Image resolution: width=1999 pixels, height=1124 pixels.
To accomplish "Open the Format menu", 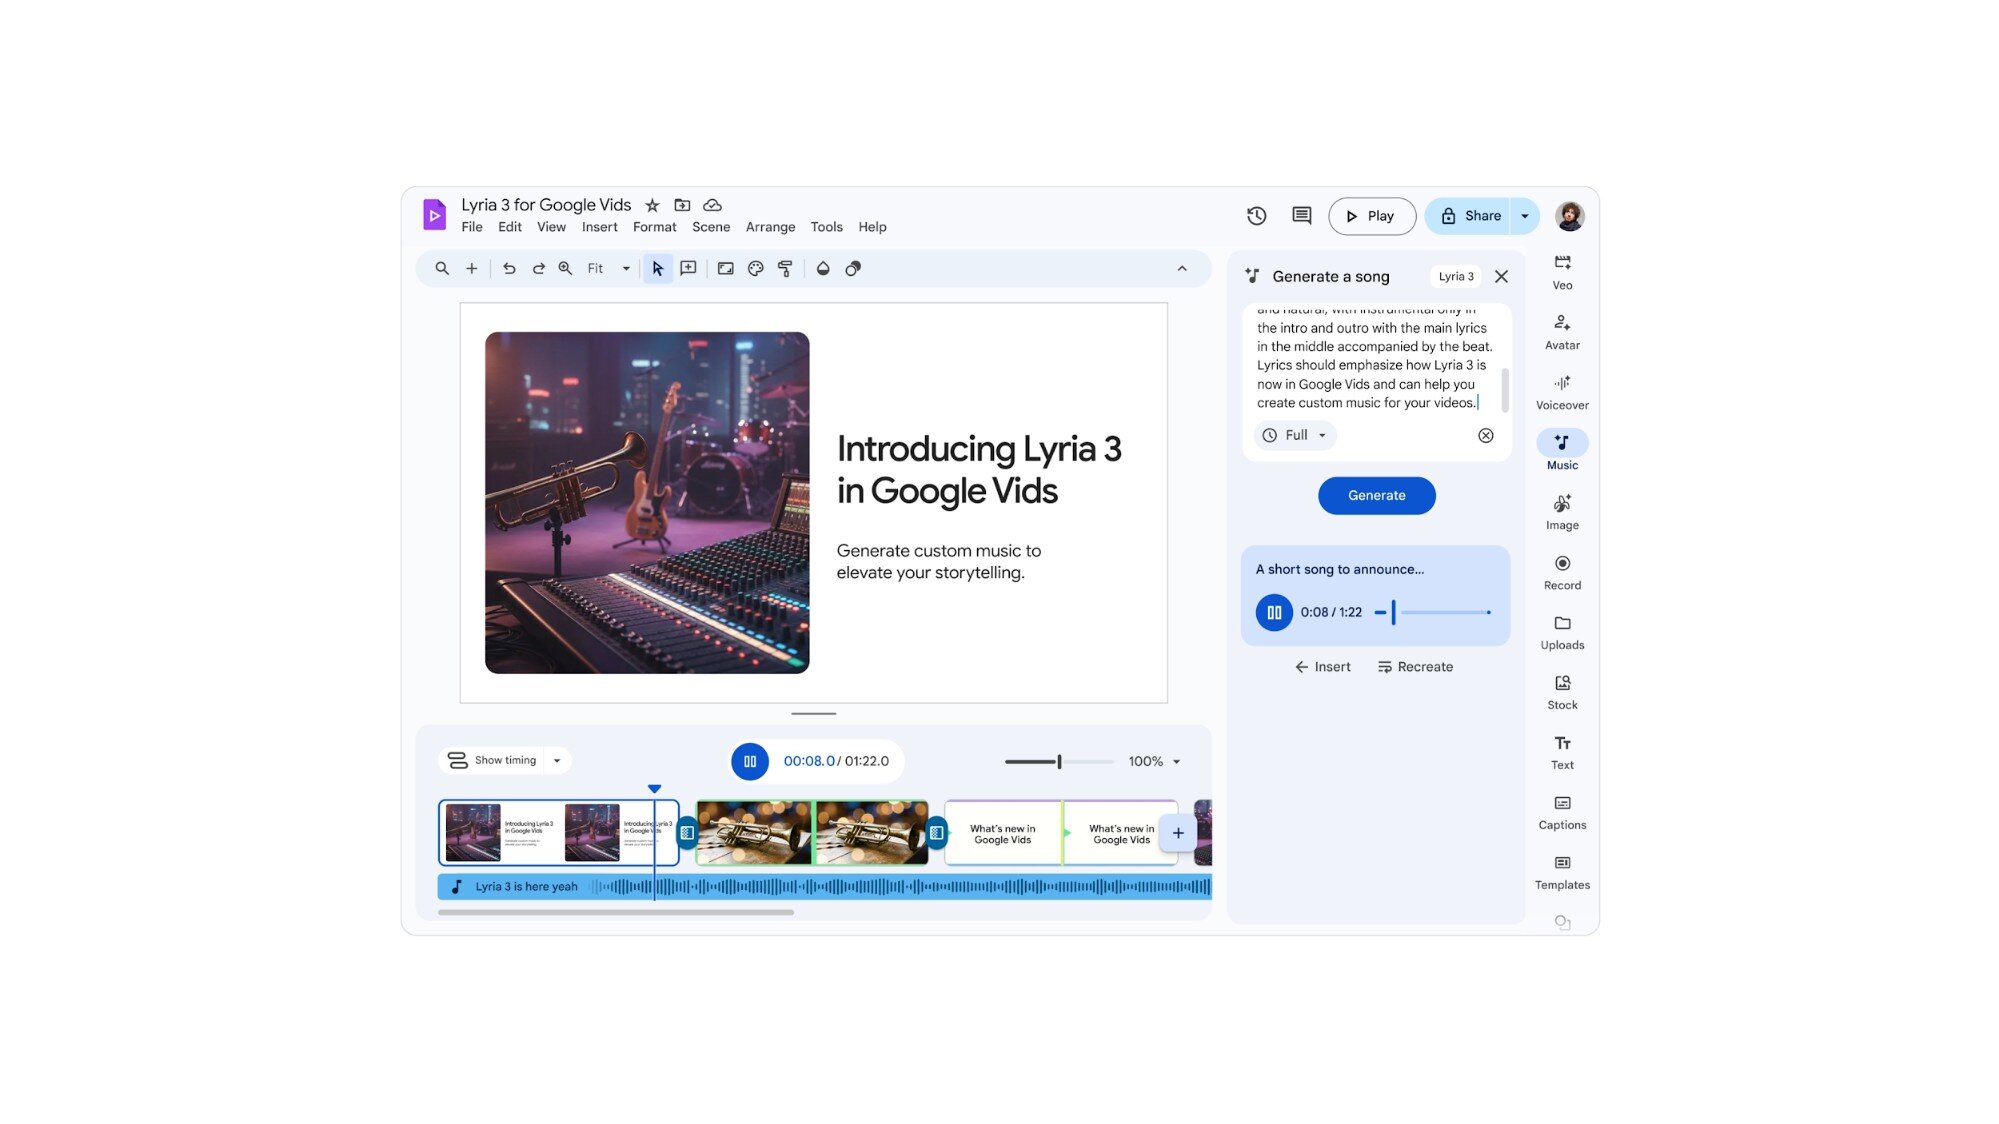I will tap(654, 227).
